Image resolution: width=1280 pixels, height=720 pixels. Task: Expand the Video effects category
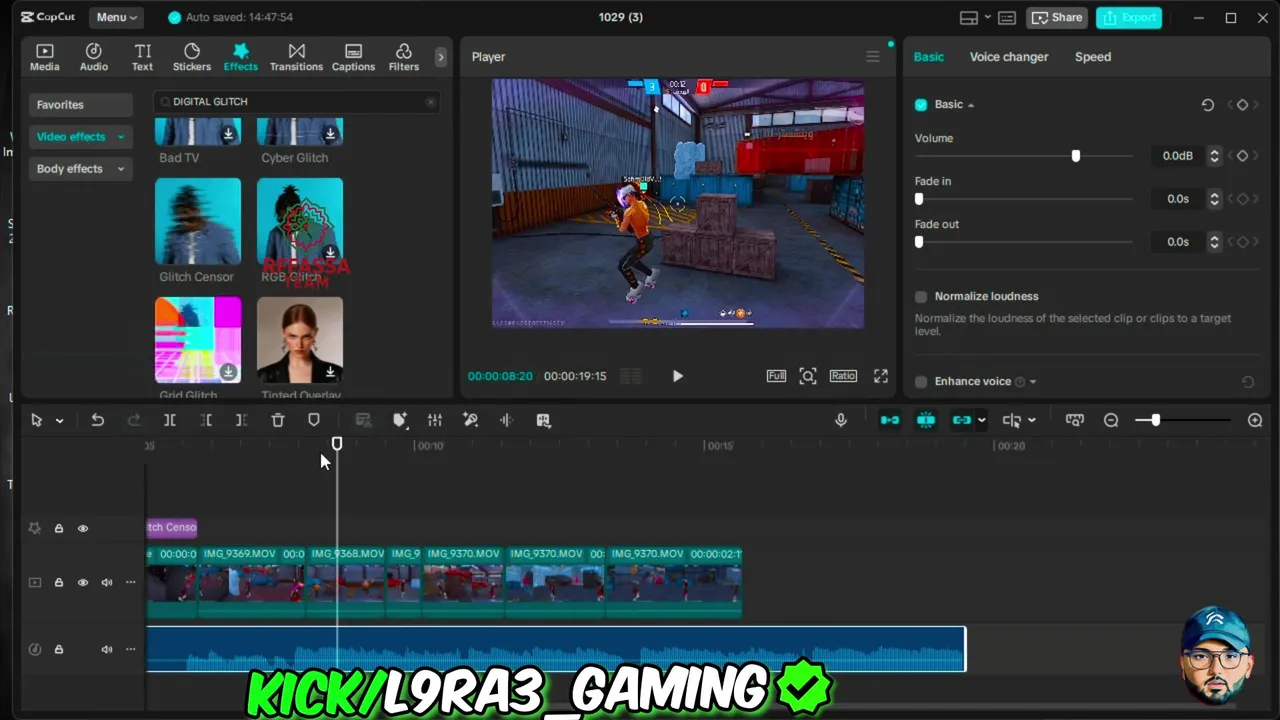coord(80,137)
